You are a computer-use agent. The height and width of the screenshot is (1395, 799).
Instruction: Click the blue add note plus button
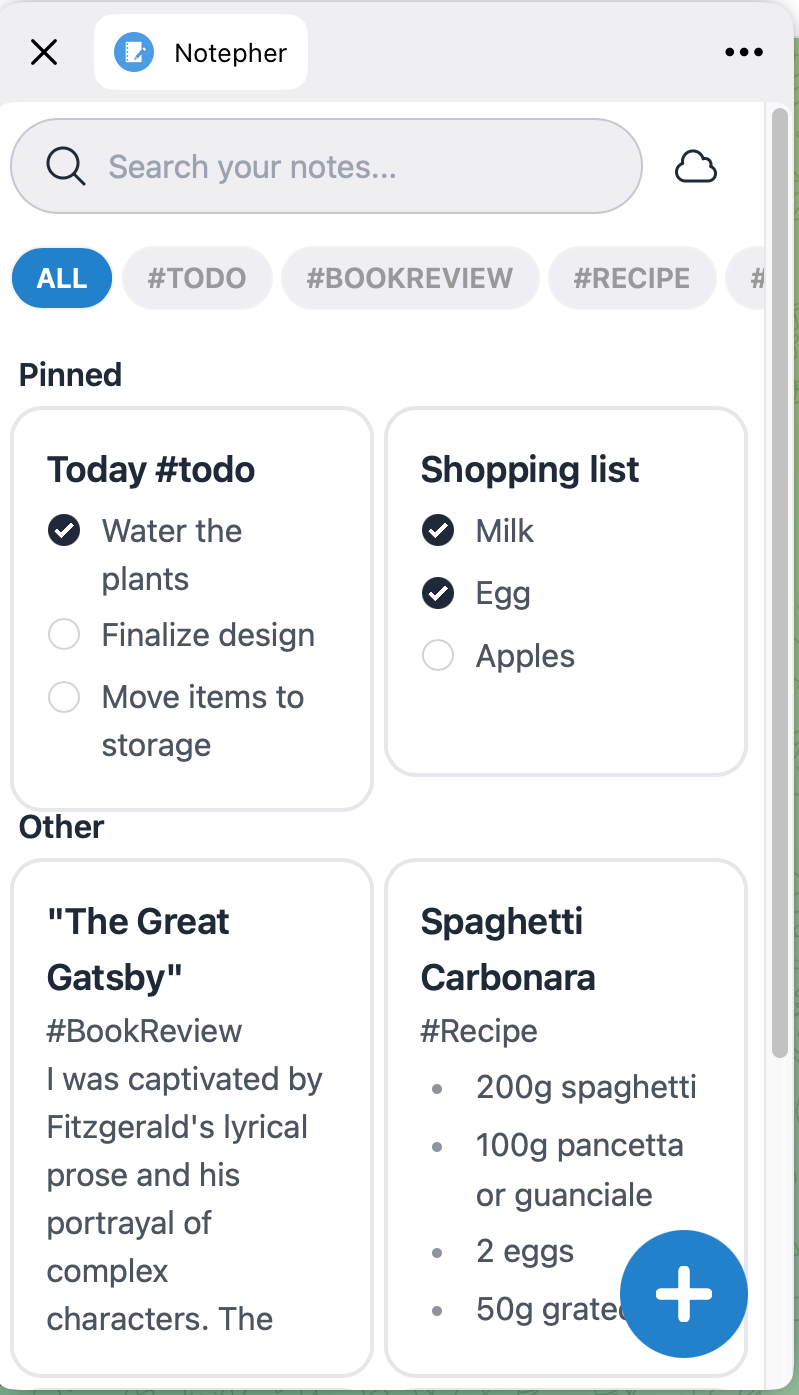pyautogui.click(x=684, y=1293)
